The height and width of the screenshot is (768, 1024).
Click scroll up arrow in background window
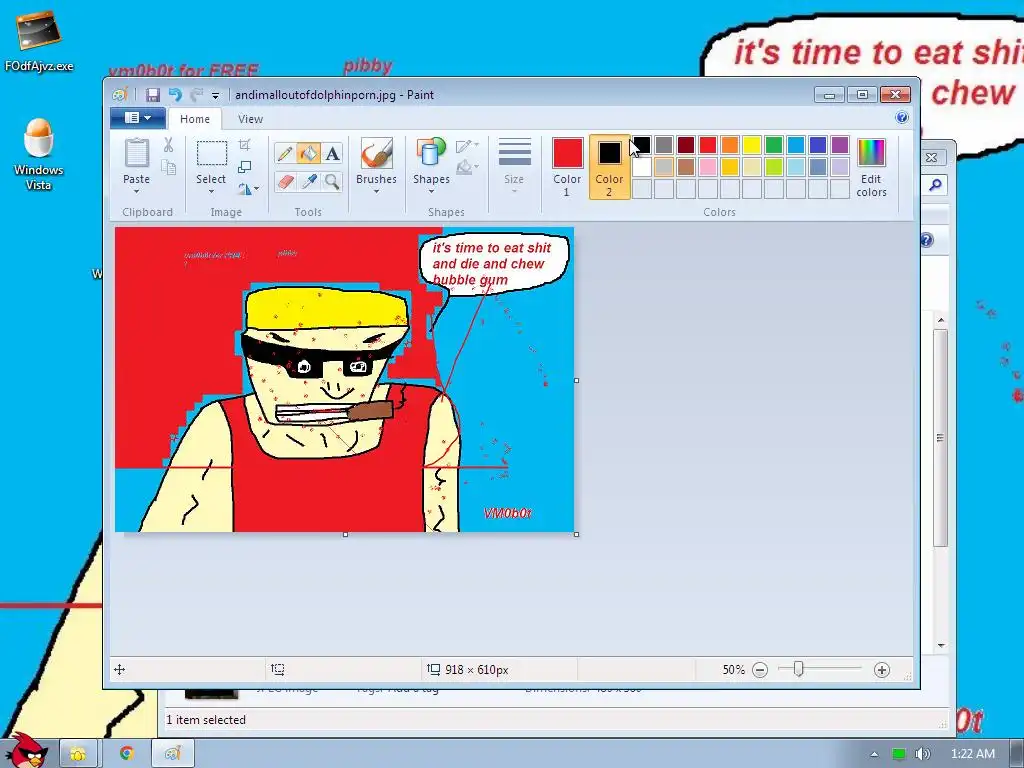click(941, 320)
